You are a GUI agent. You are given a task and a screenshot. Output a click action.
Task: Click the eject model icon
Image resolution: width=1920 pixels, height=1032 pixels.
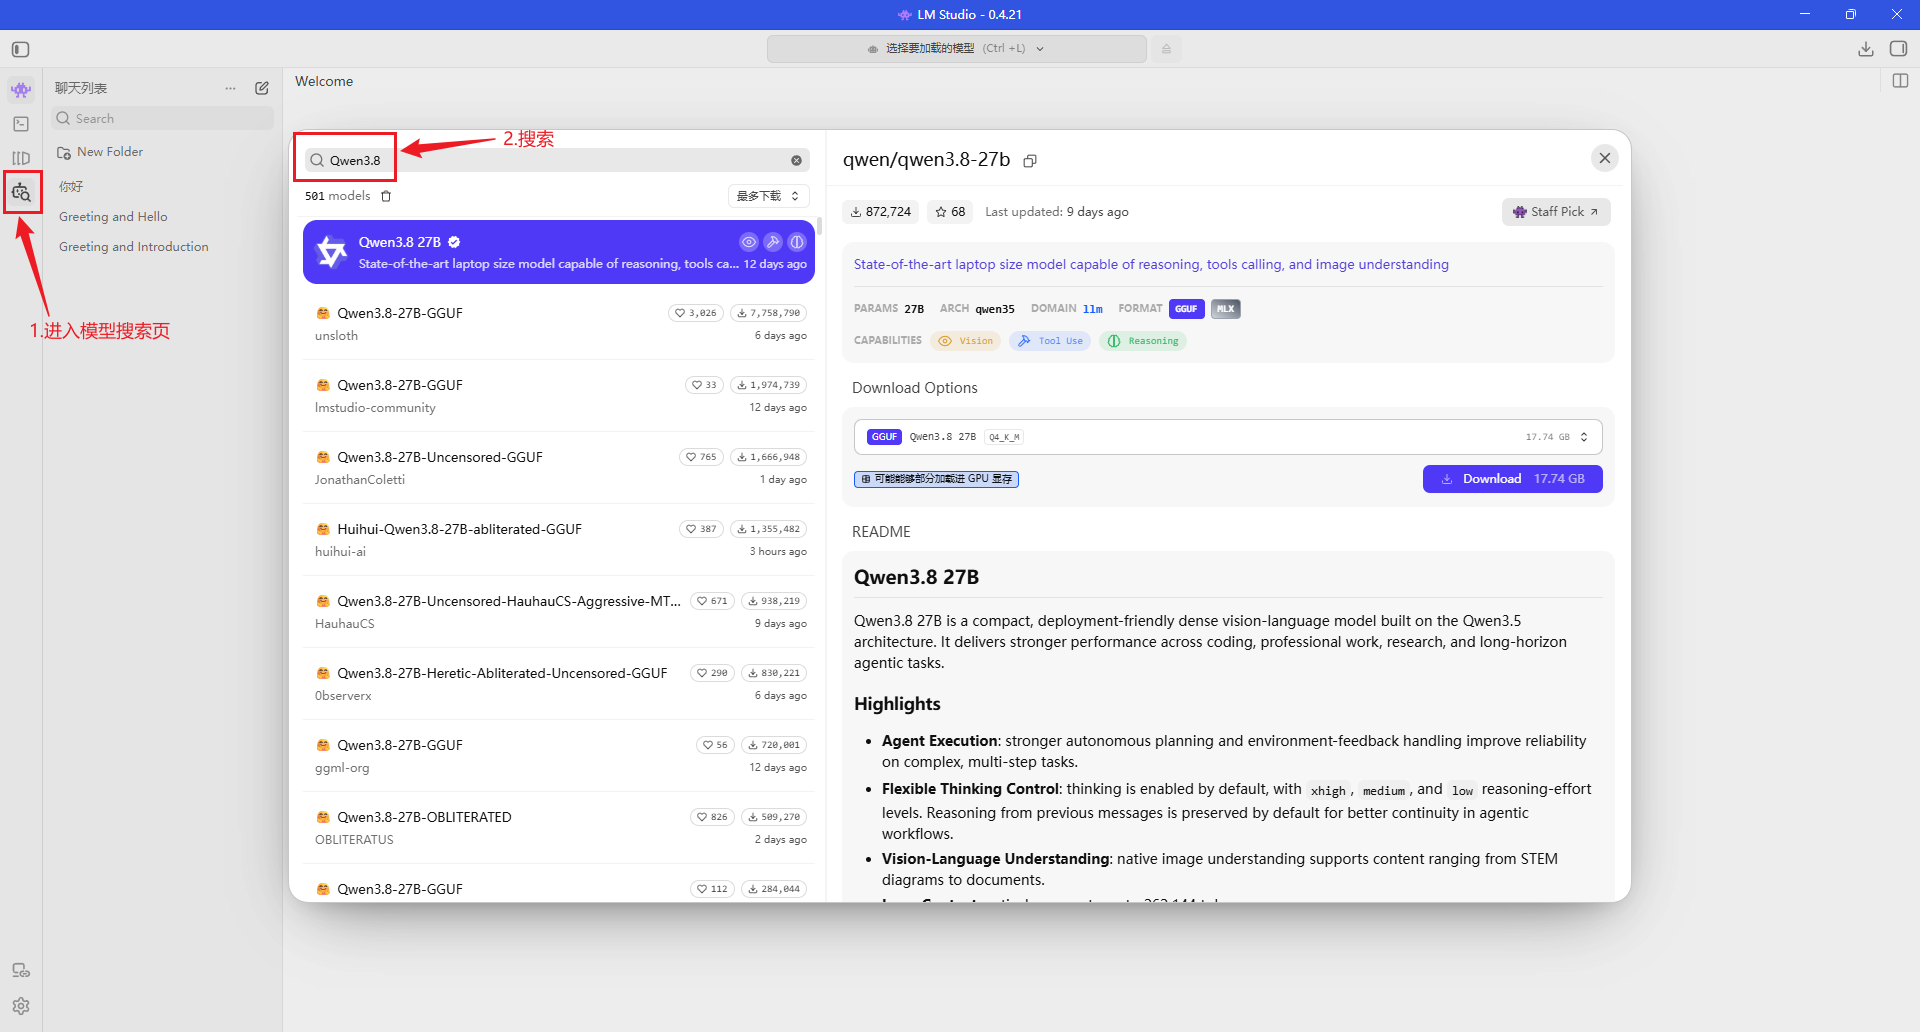[1166, 48]
